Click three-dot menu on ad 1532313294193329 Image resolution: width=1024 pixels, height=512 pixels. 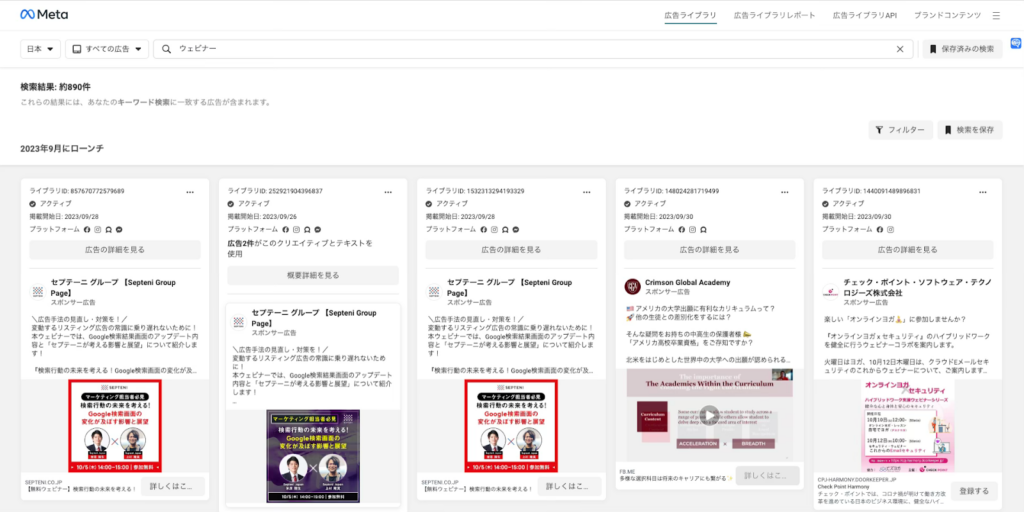584,191
